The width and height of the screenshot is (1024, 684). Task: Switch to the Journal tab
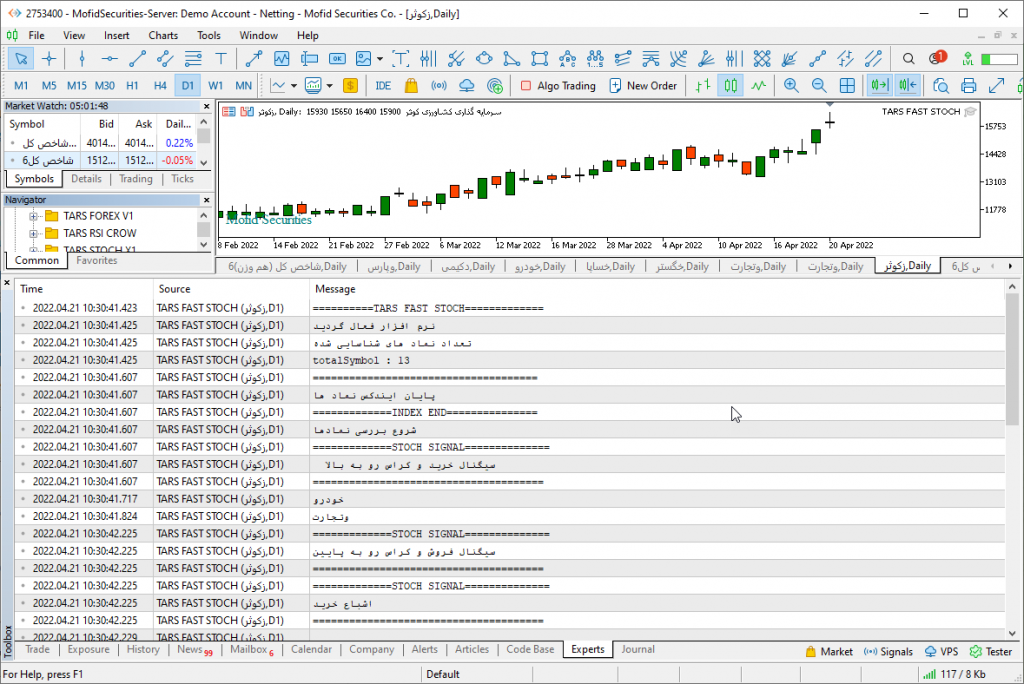638,649
